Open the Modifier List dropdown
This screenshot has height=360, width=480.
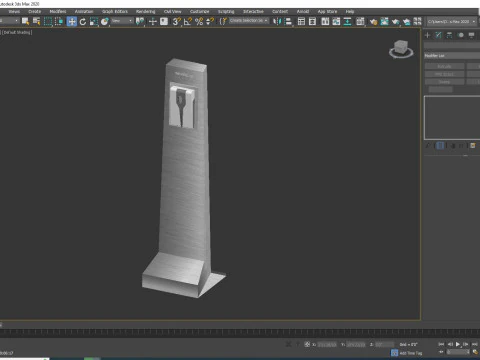coord(452,55)
